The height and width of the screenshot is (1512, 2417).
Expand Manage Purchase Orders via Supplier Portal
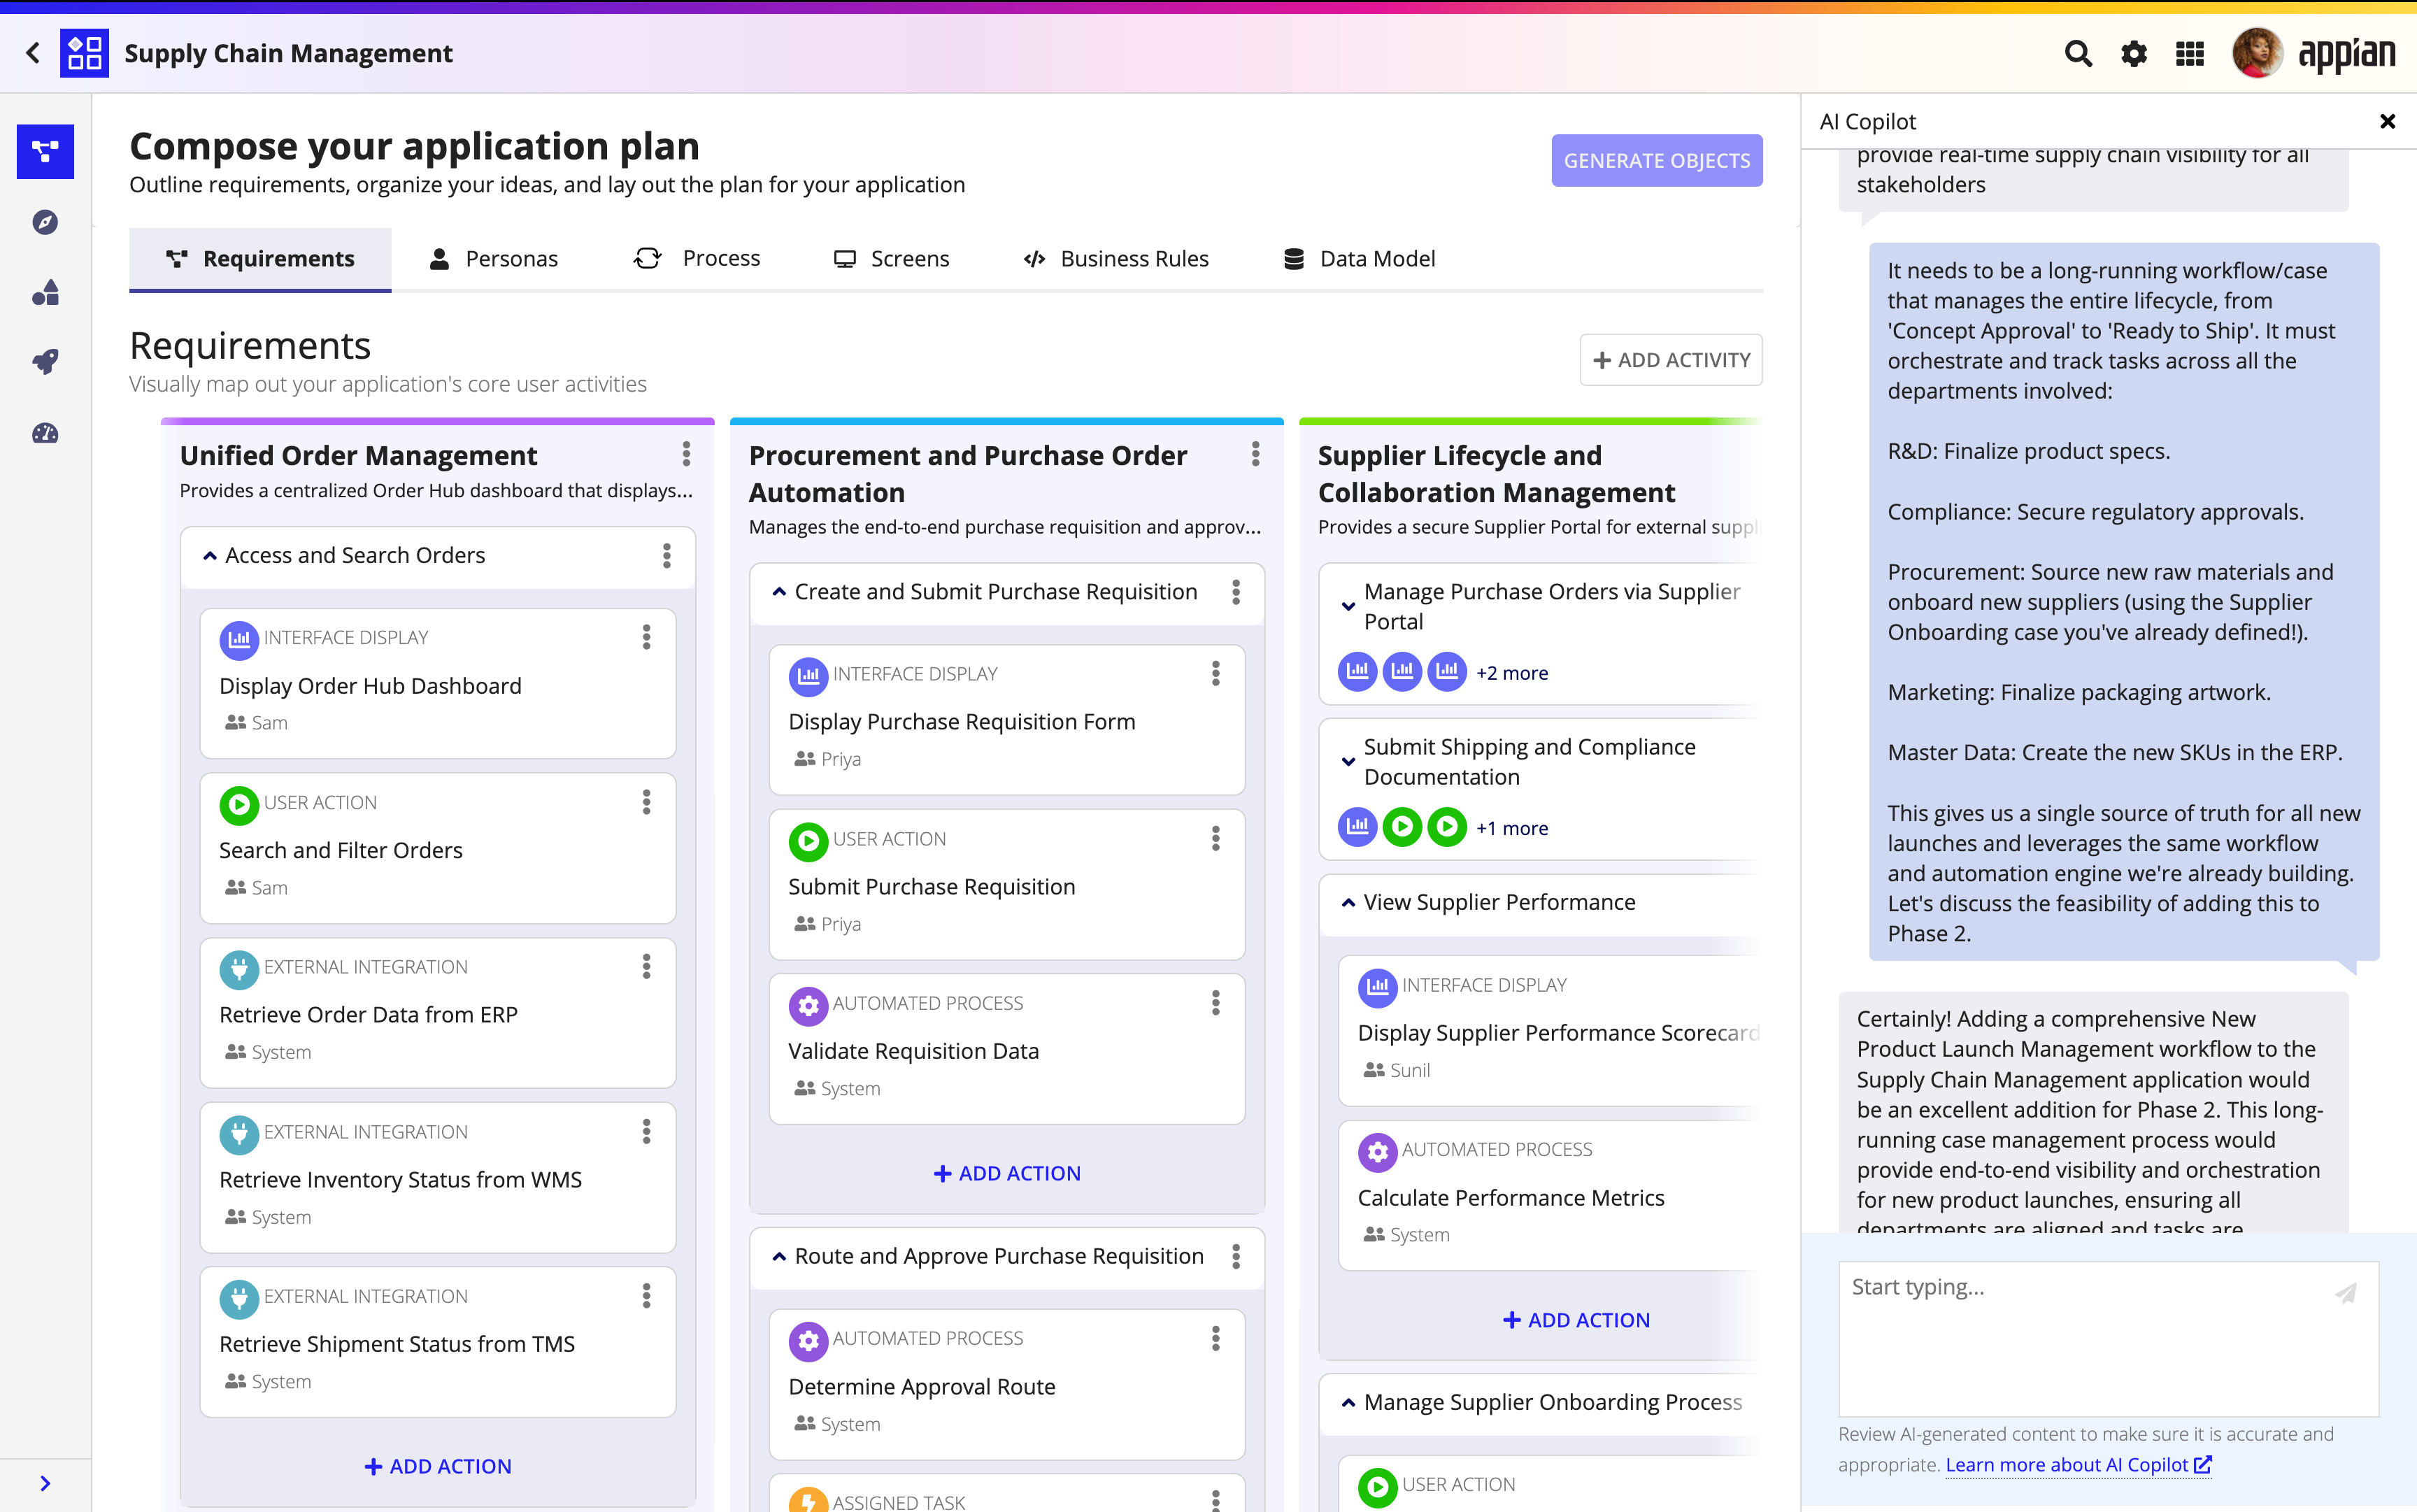[x=1348, y=607]
